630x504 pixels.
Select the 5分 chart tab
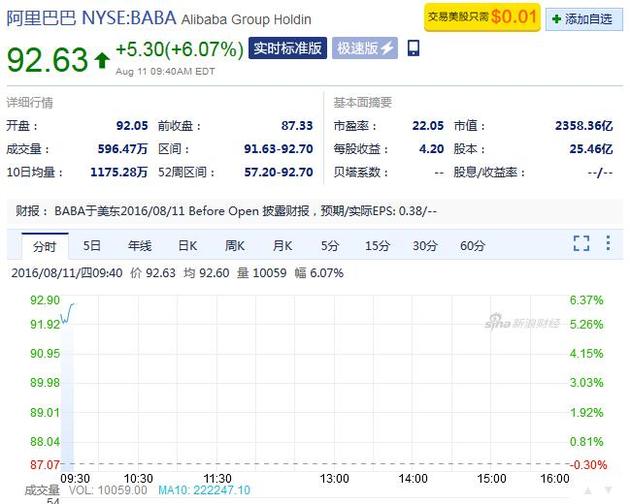[x=330, y=245]
